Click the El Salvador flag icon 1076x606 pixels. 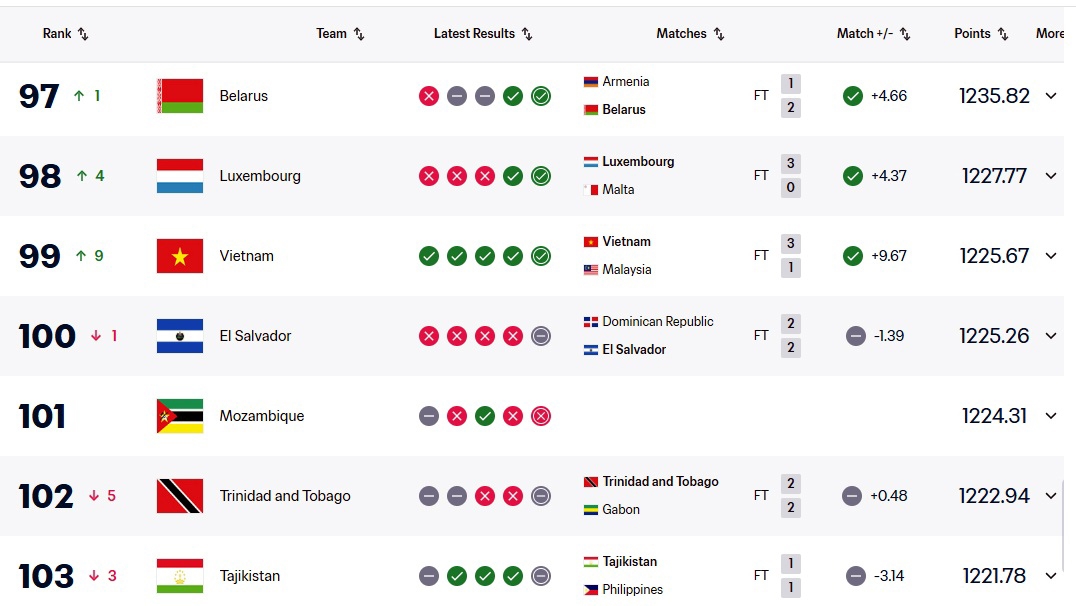(180, 336)
